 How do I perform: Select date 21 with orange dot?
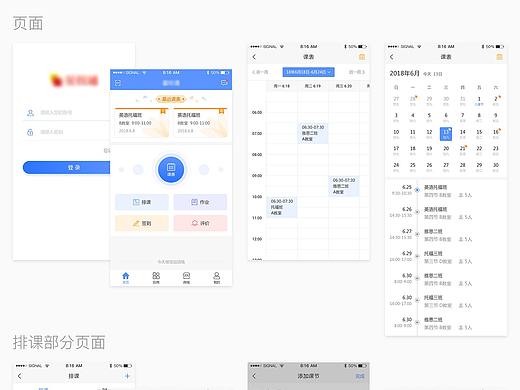pyautogui.click(x=463, y=150)
